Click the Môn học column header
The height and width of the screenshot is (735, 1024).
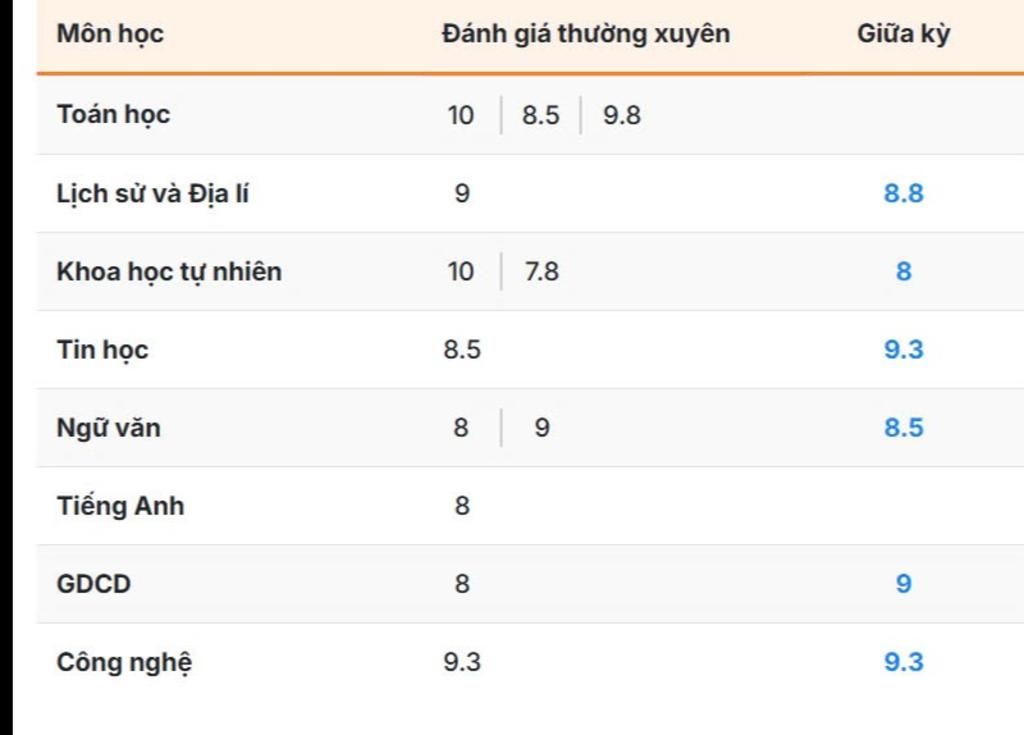pos(110,34)
